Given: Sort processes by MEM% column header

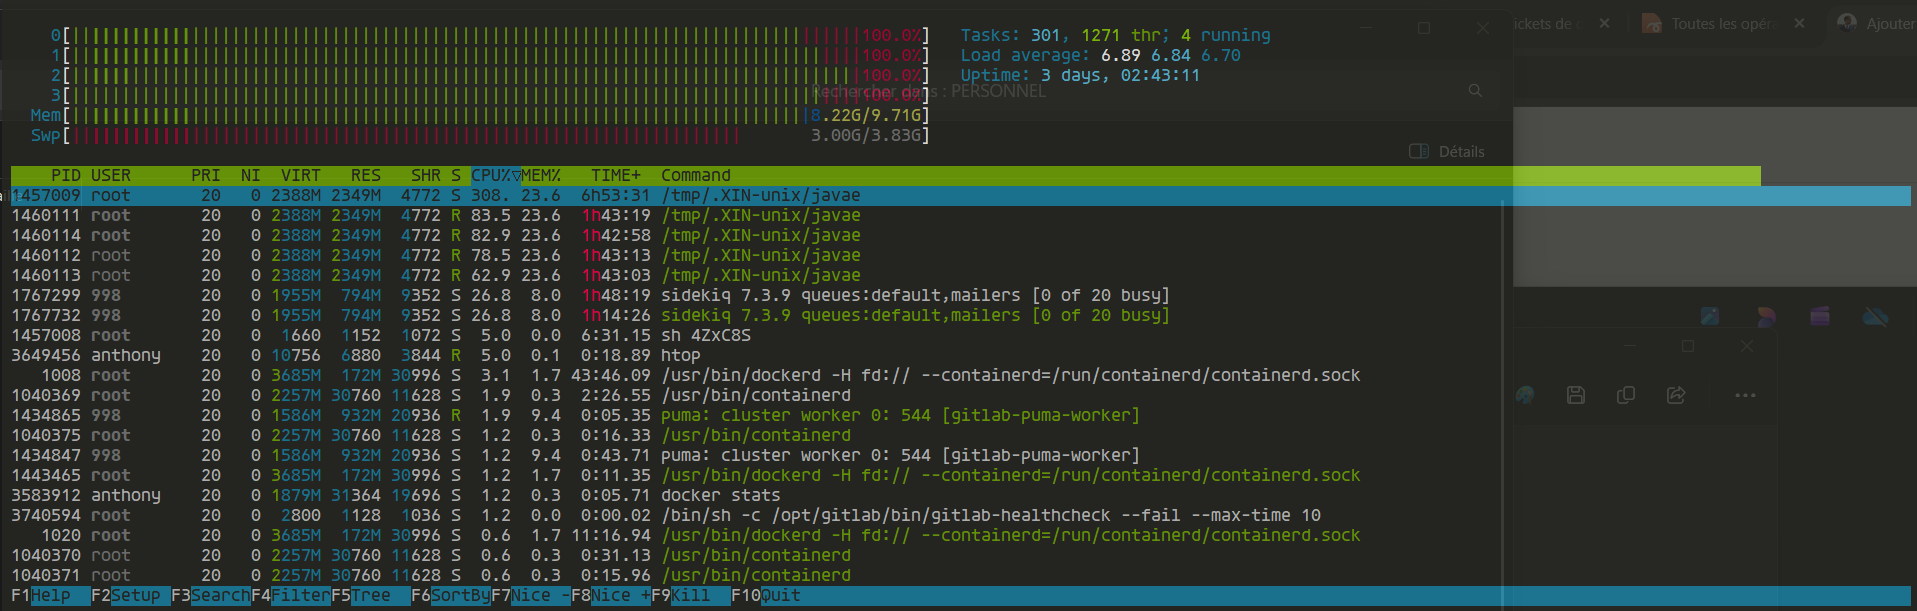Looking at the screenshot, I should click(x=541, y=176).
